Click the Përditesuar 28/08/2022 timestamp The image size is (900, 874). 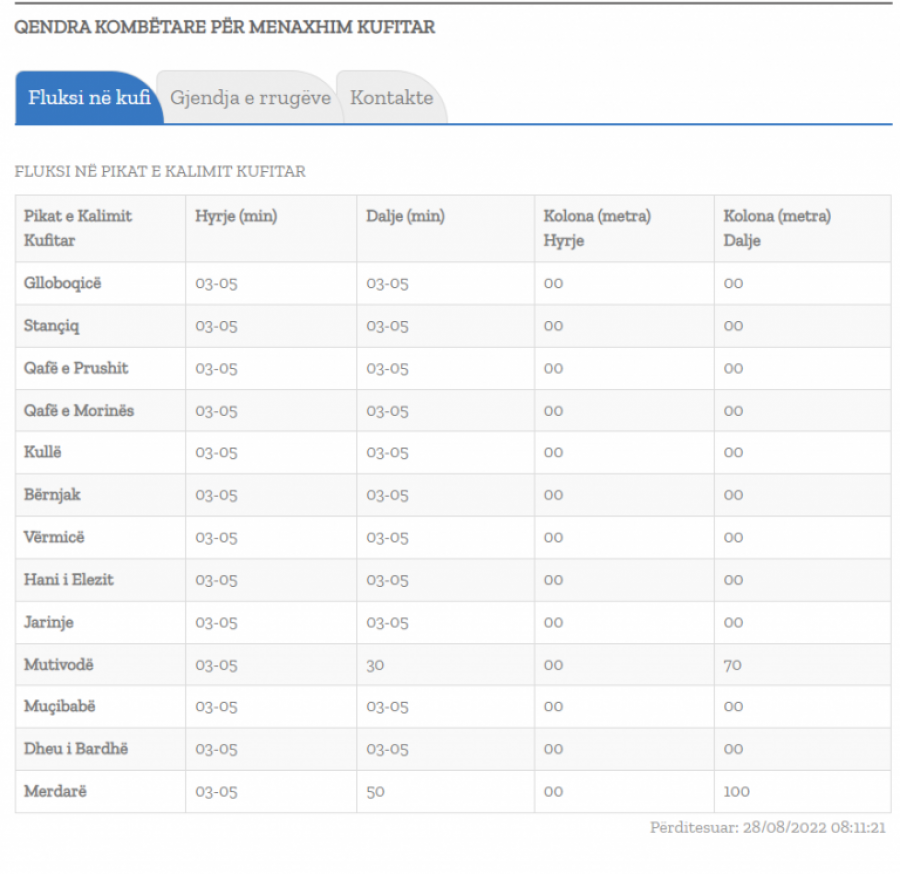(x=767, y=828)
